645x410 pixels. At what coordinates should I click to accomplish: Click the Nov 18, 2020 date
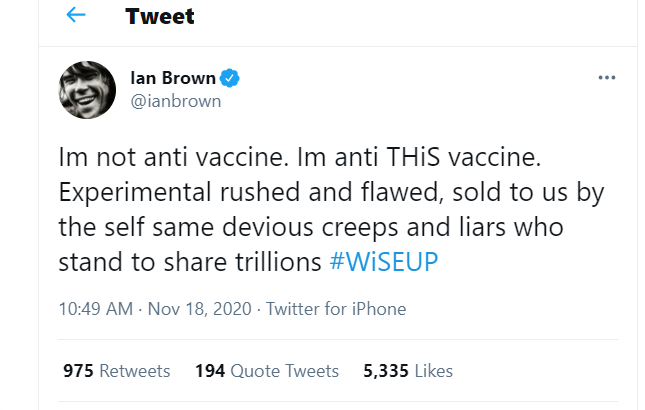pos(199,309)
